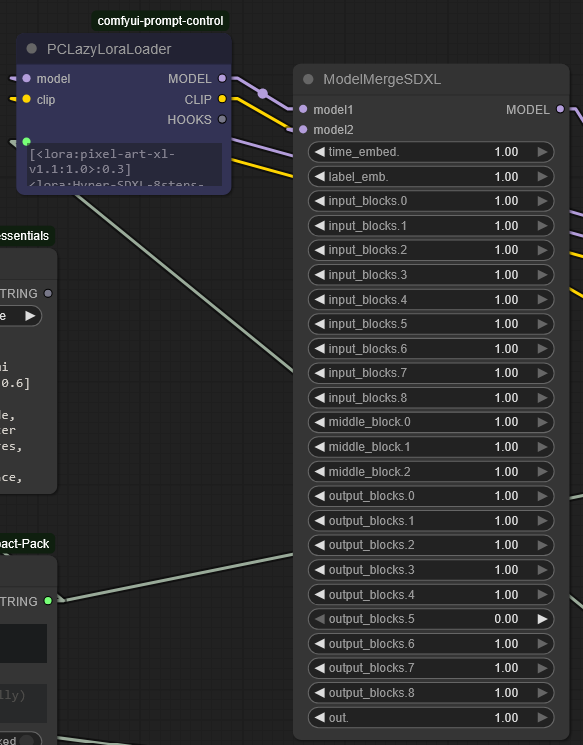Viewport: 583px width, 745px height.
Task: Decrease middle_block.2 with left arrow
Action: pyautogui.click(x=319, y=472)
